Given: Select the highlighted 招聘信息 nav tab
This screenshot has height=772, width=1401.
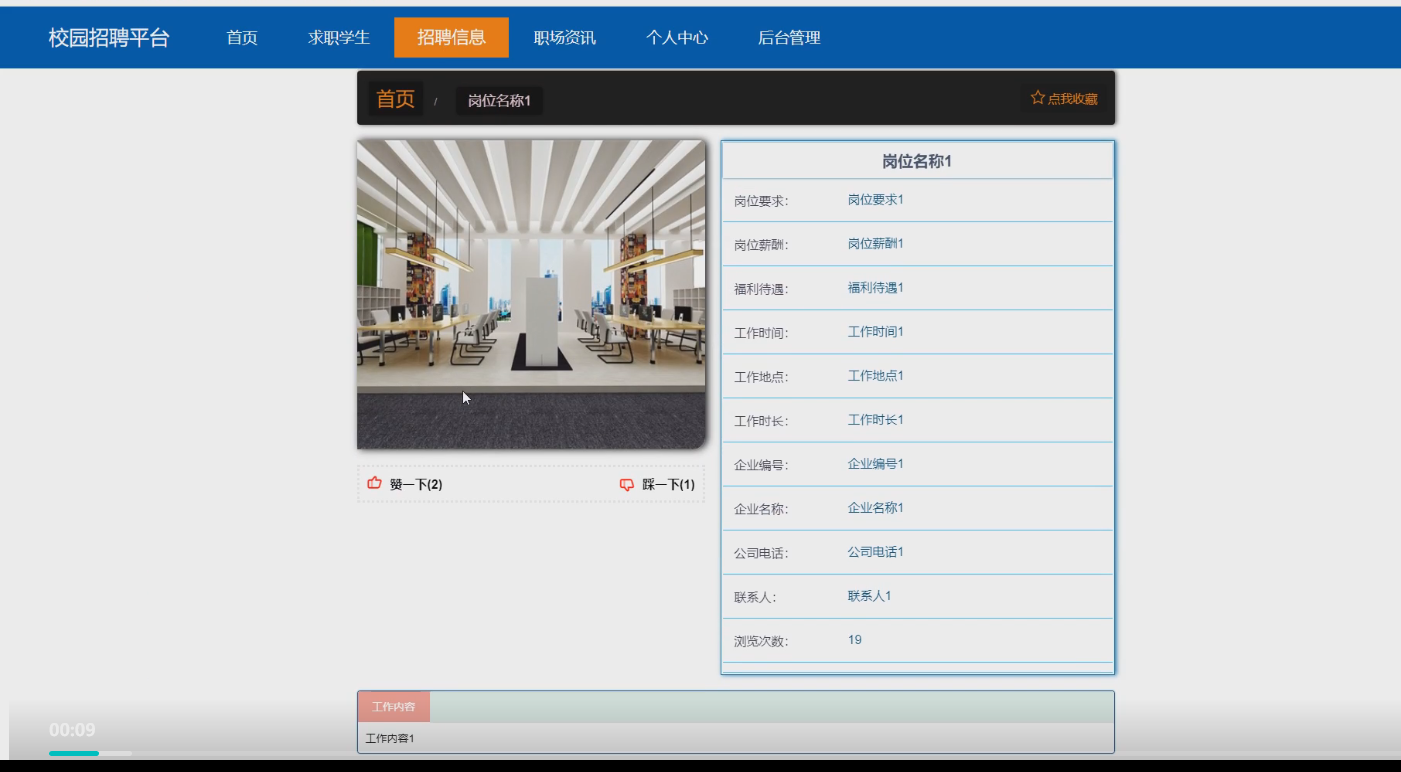Looking at the screenshot, I should pyautogui.click(x=451, y=38).
